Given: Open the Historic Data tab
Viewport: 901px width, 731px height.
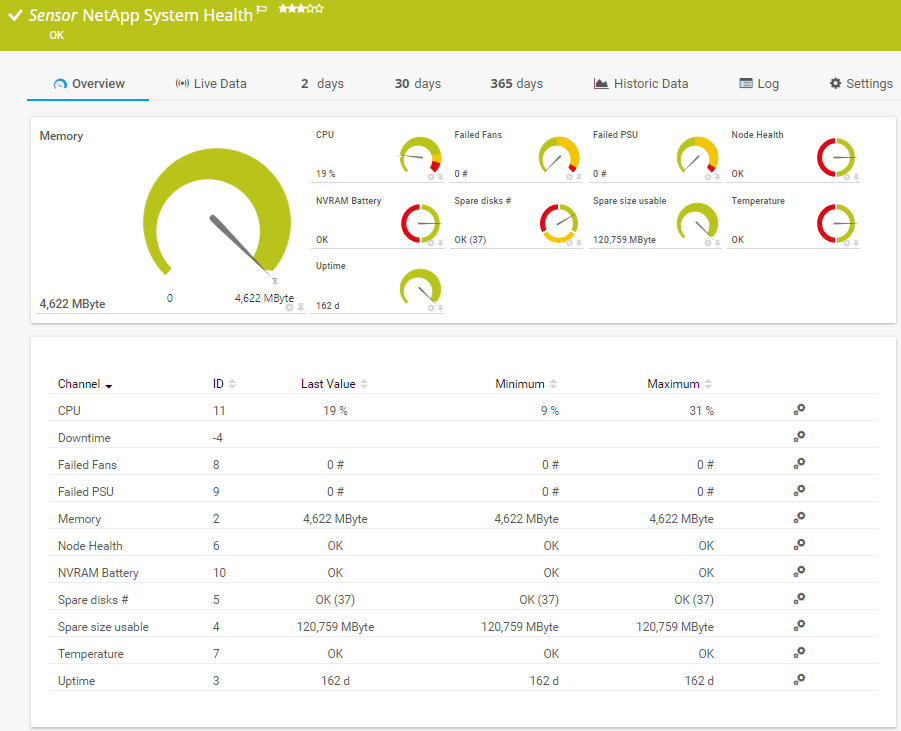Looking at the screenshot, I should point(641,84).
